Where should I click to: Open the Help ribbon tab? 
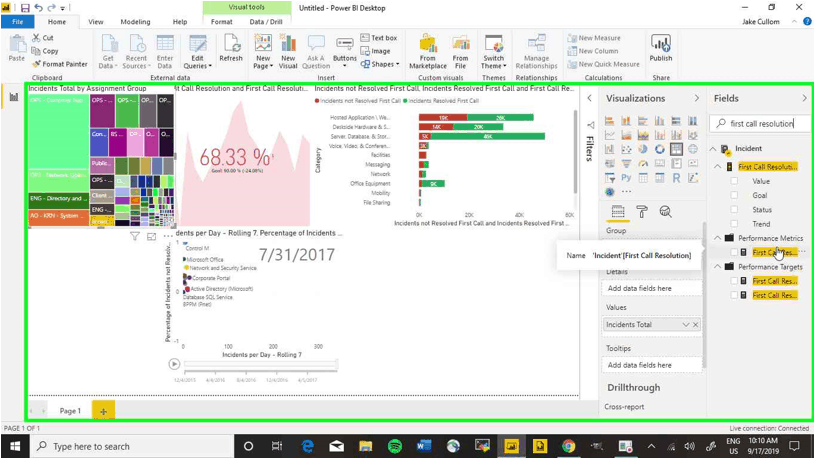pos(180,22)
